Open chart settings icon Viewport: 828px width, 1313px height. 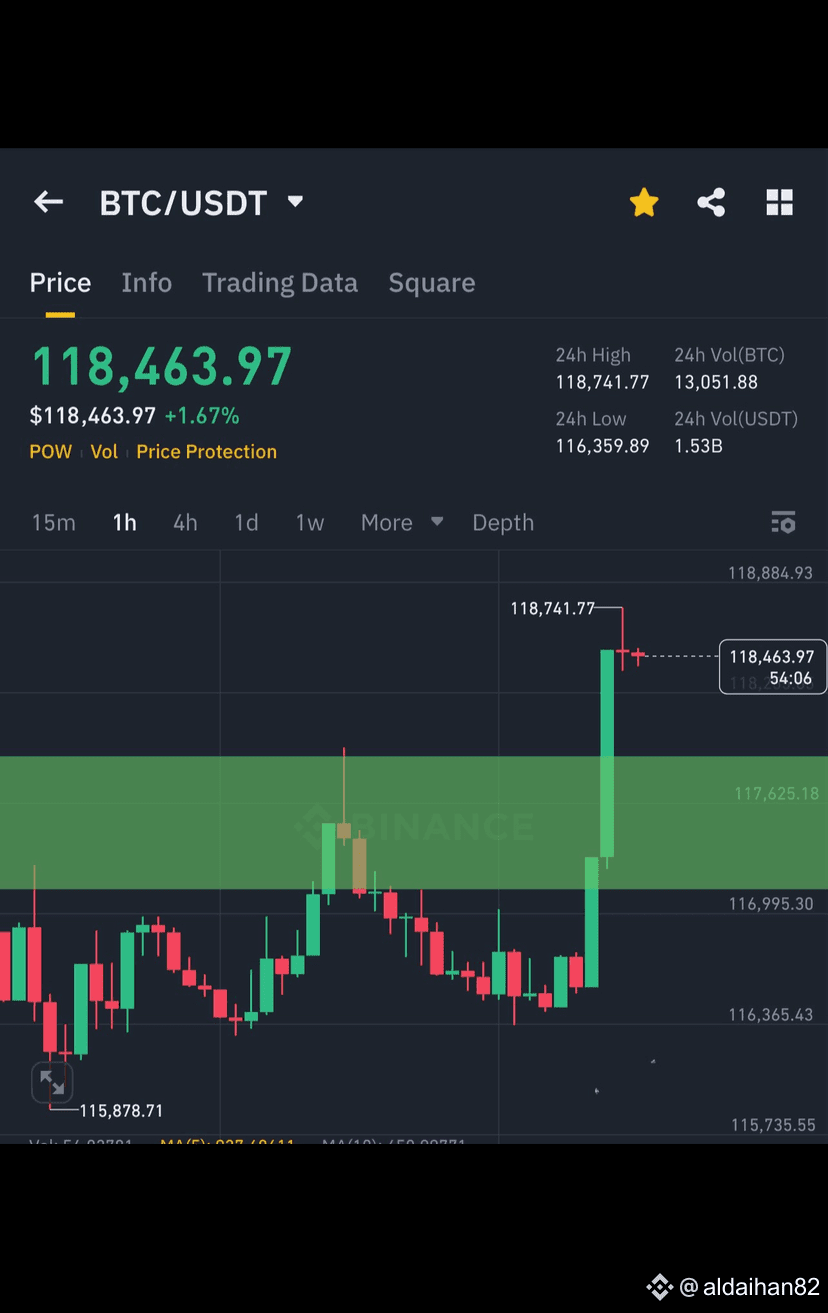point(783,522)
